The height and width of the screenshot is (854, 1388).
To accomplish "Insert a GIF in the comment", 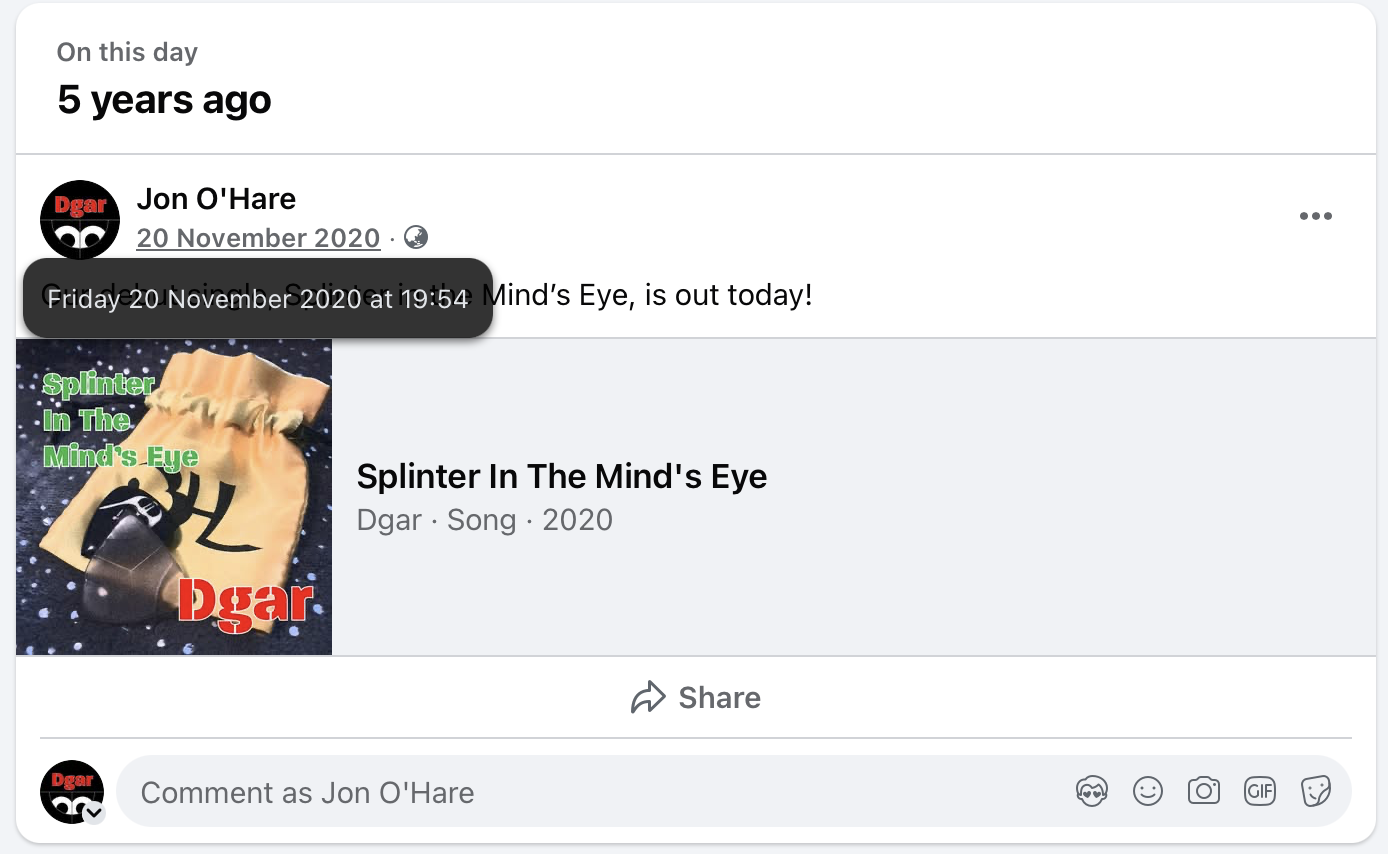I will [x=1259, y=792].
